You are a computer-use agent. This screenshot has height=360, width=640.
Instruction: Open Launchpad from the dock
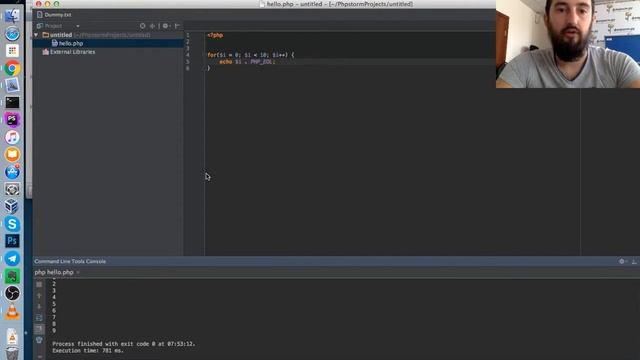[12, 51]
